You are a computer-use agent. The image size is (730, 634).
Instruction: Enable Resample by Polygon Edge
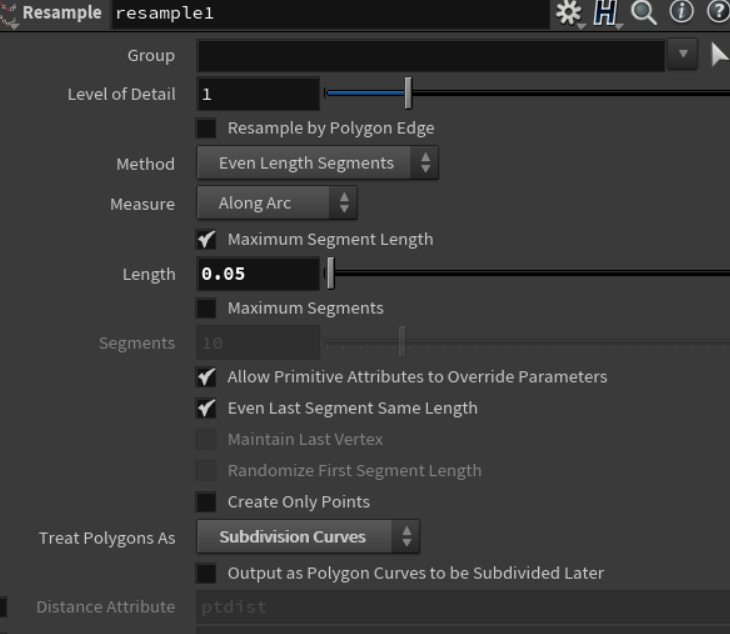coord(206,128)
